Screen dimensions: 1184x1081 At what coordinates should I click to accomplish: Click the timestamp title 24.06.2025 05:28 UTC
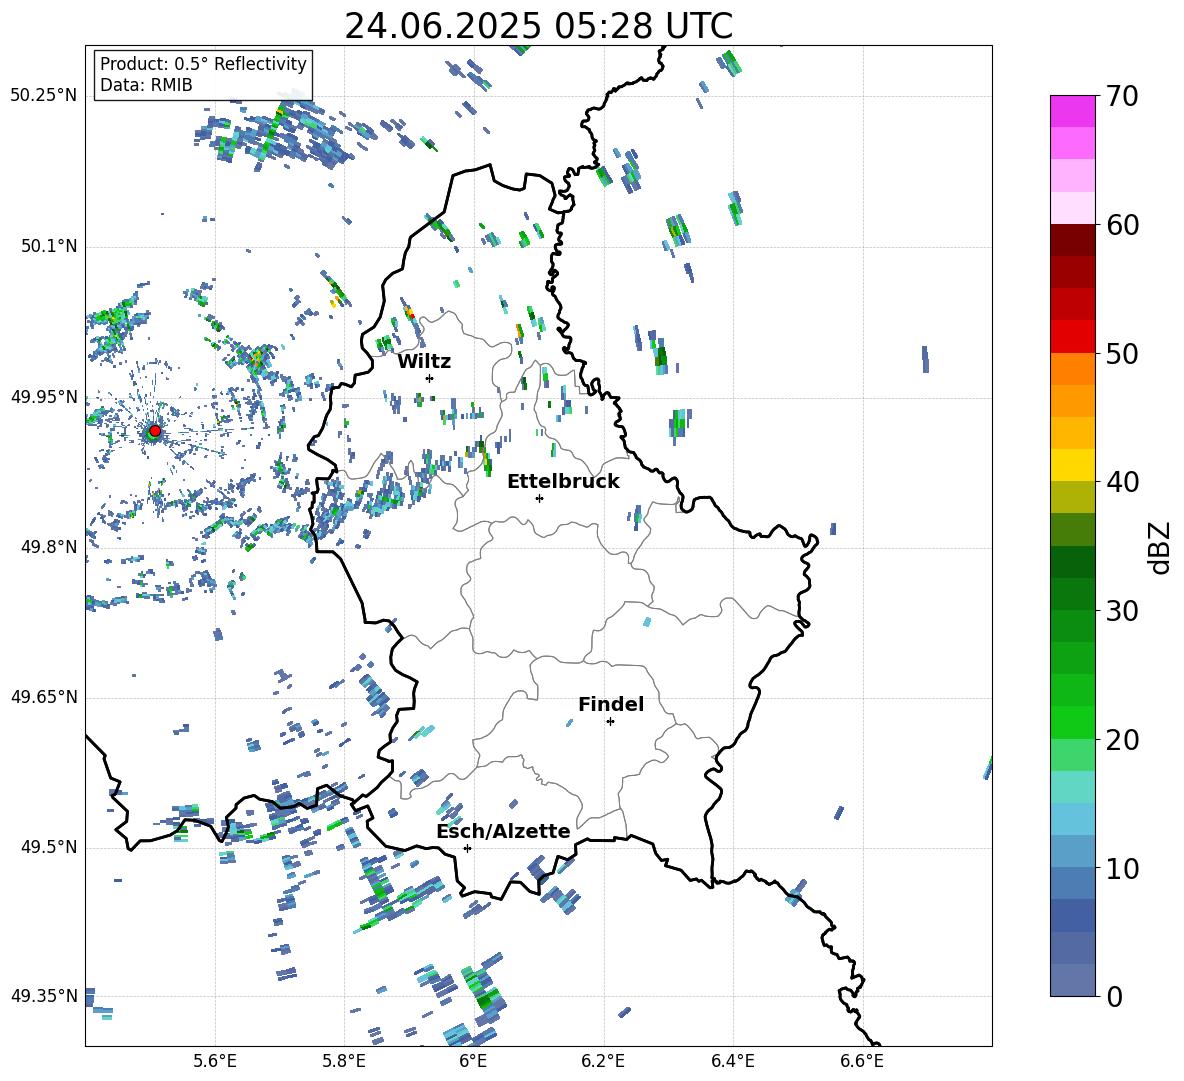coord(539,26)
